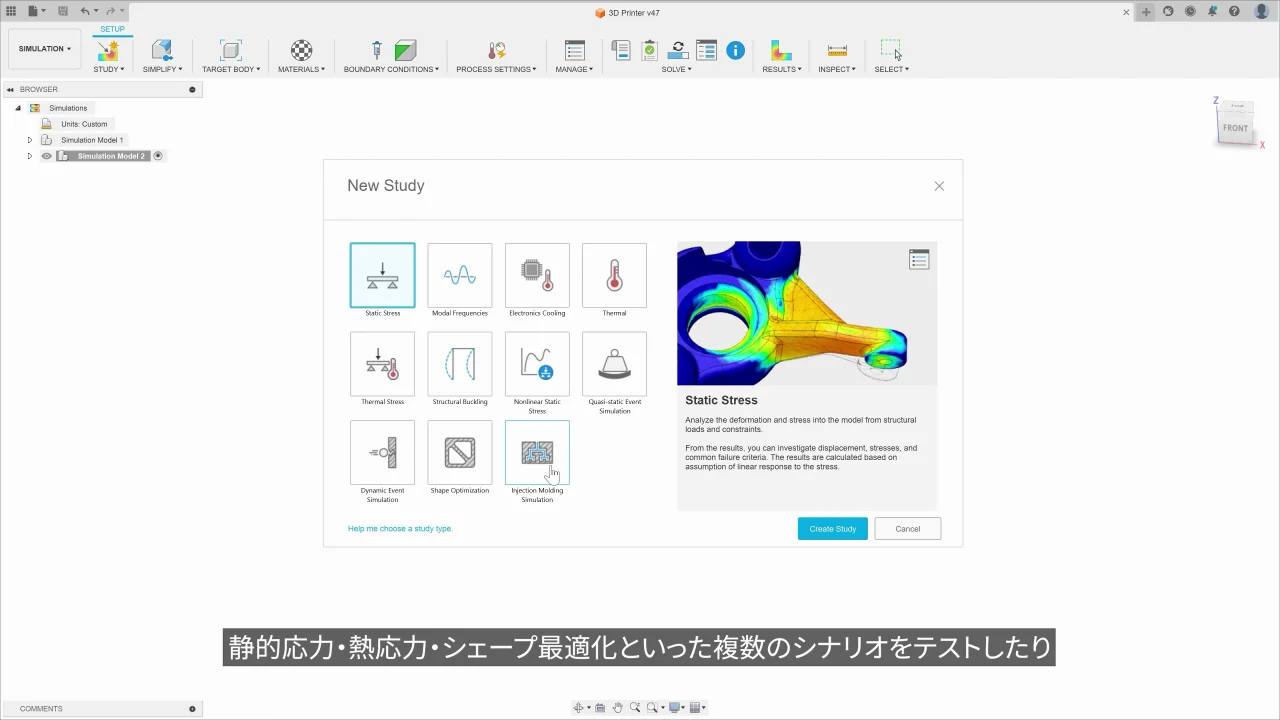Click the Solve refresh icon
Screen dimensions: 1280x720
tap(678, 50)
